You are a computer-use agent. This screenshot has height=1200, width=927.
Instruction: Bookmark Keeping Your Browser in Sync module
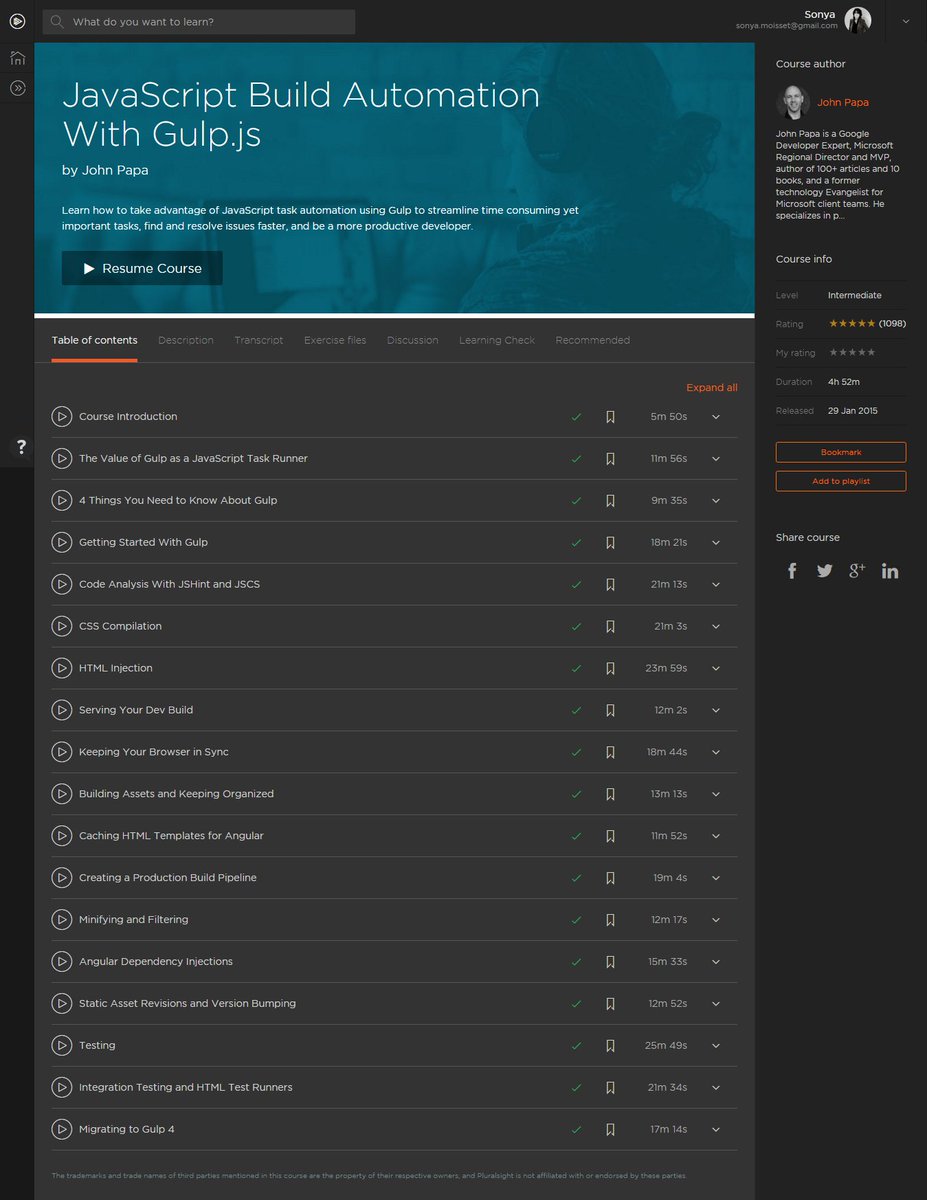[x=610, y=752]
